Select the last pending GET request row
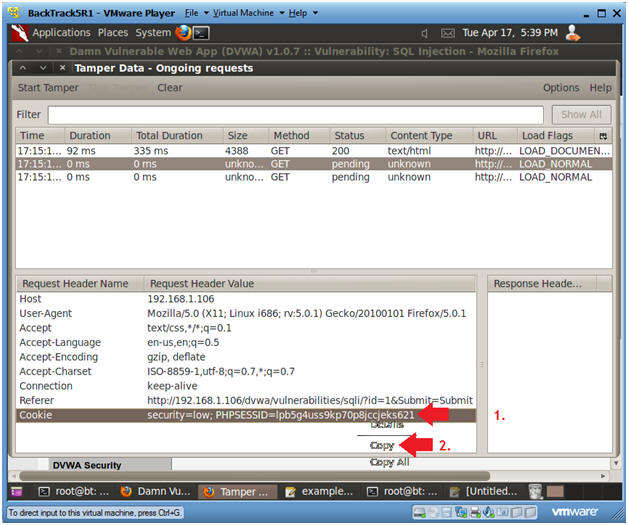The height and width of the screenshot is (525, 628). 314,177
